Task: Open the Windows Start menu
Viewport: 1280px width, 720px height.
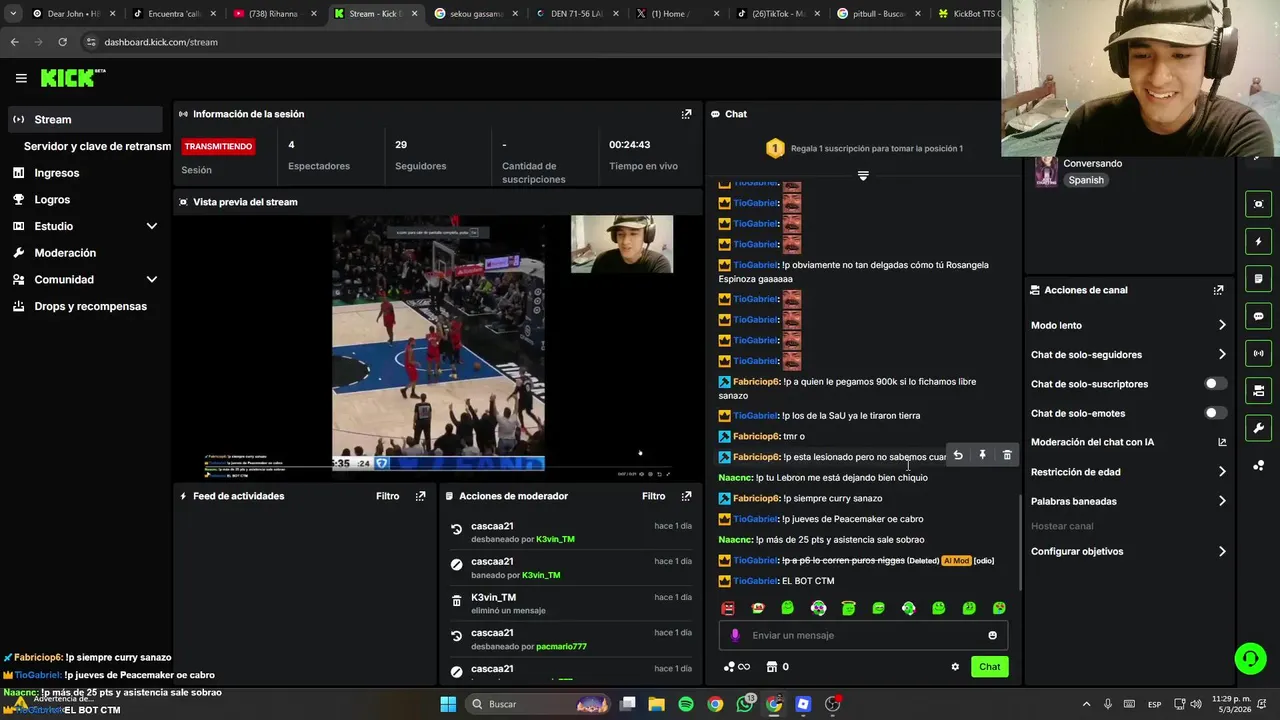Action: click(x=448, y=704)
